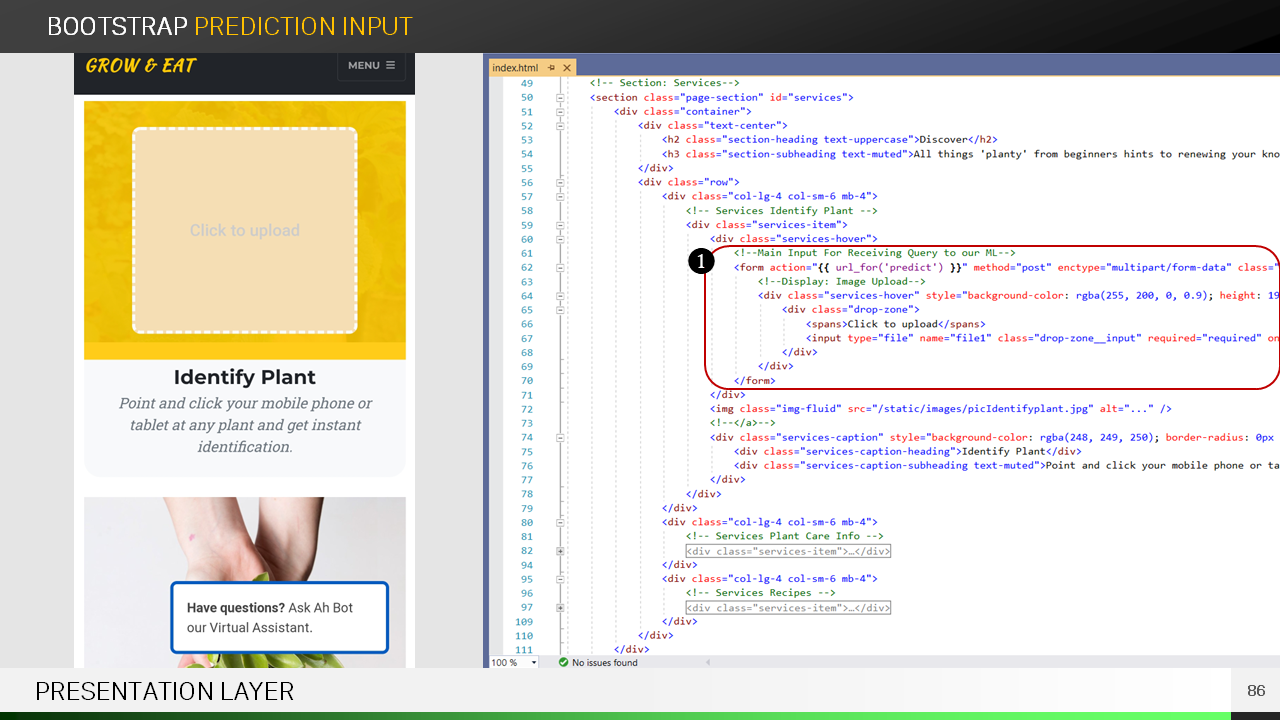
Task: Click the GROW & EAT logo
Action: 141,66
